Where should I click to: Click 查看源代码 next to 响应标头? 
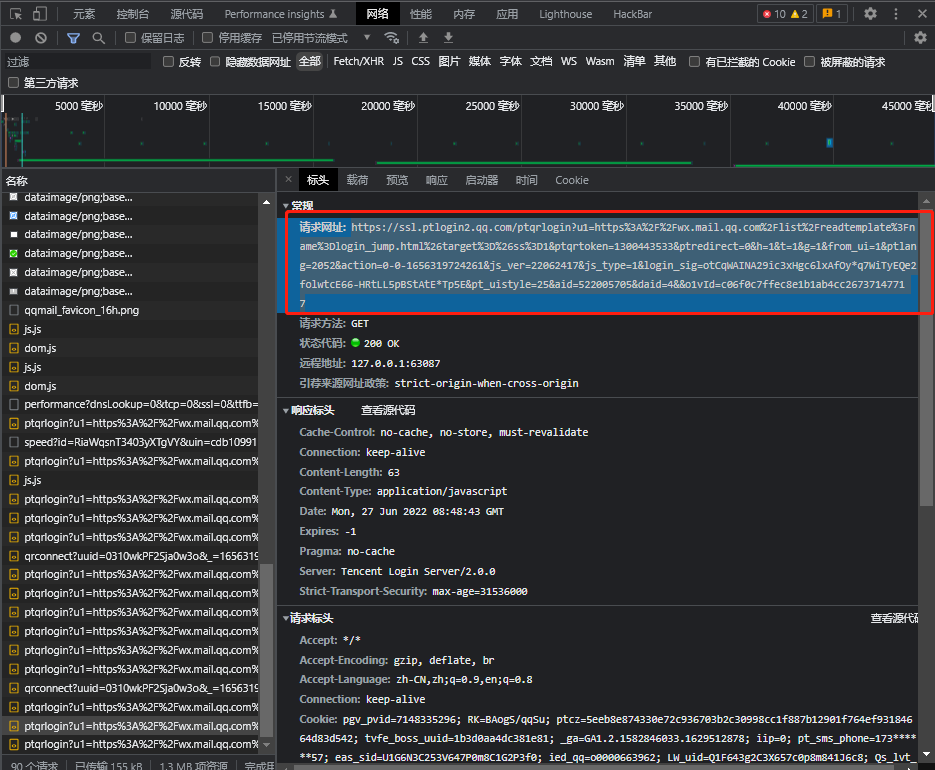click(x=387, y=411)
